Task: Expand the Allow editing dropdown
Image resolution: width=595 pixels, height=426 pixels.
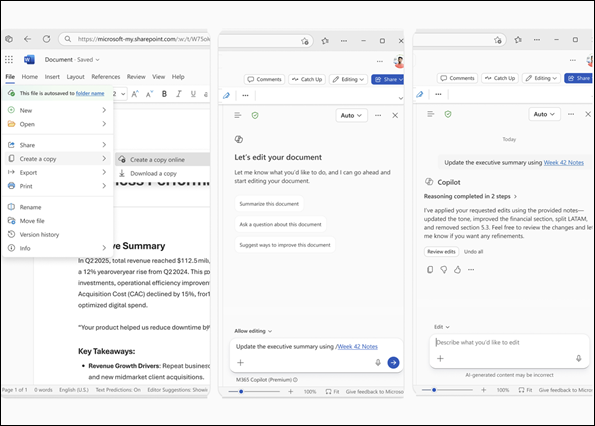Action: (x=253, y=331)
